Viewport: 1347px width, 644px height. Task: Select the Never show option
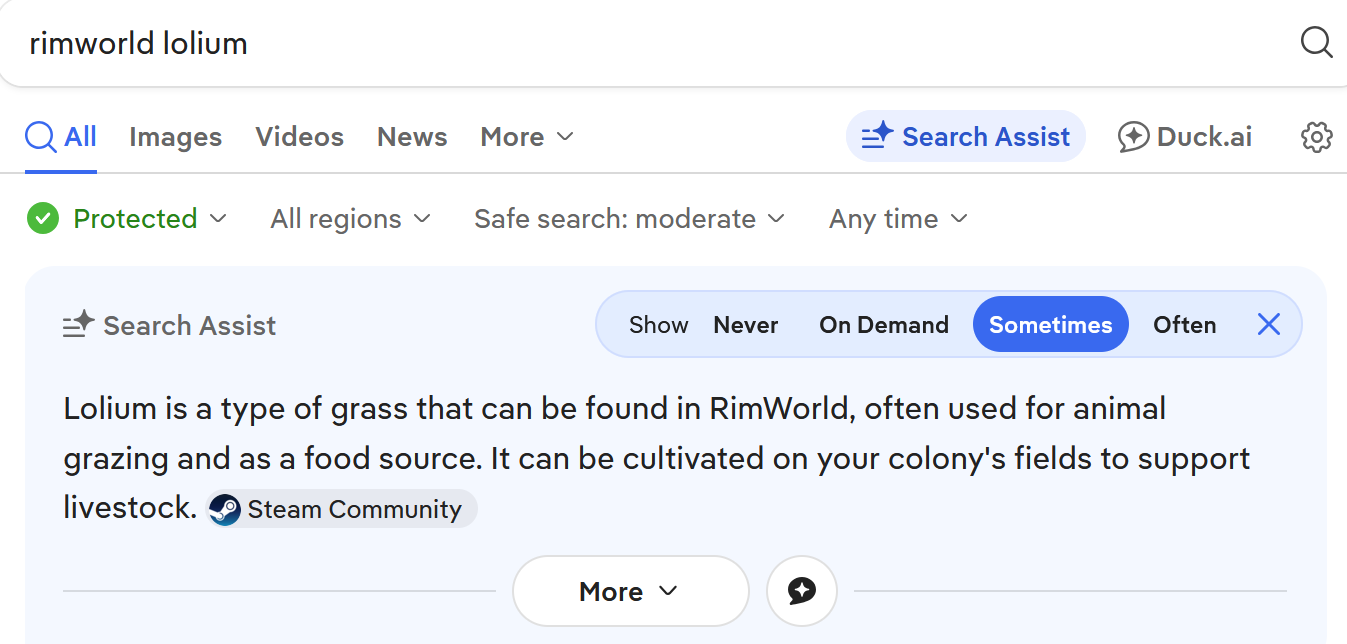(746, 325)
